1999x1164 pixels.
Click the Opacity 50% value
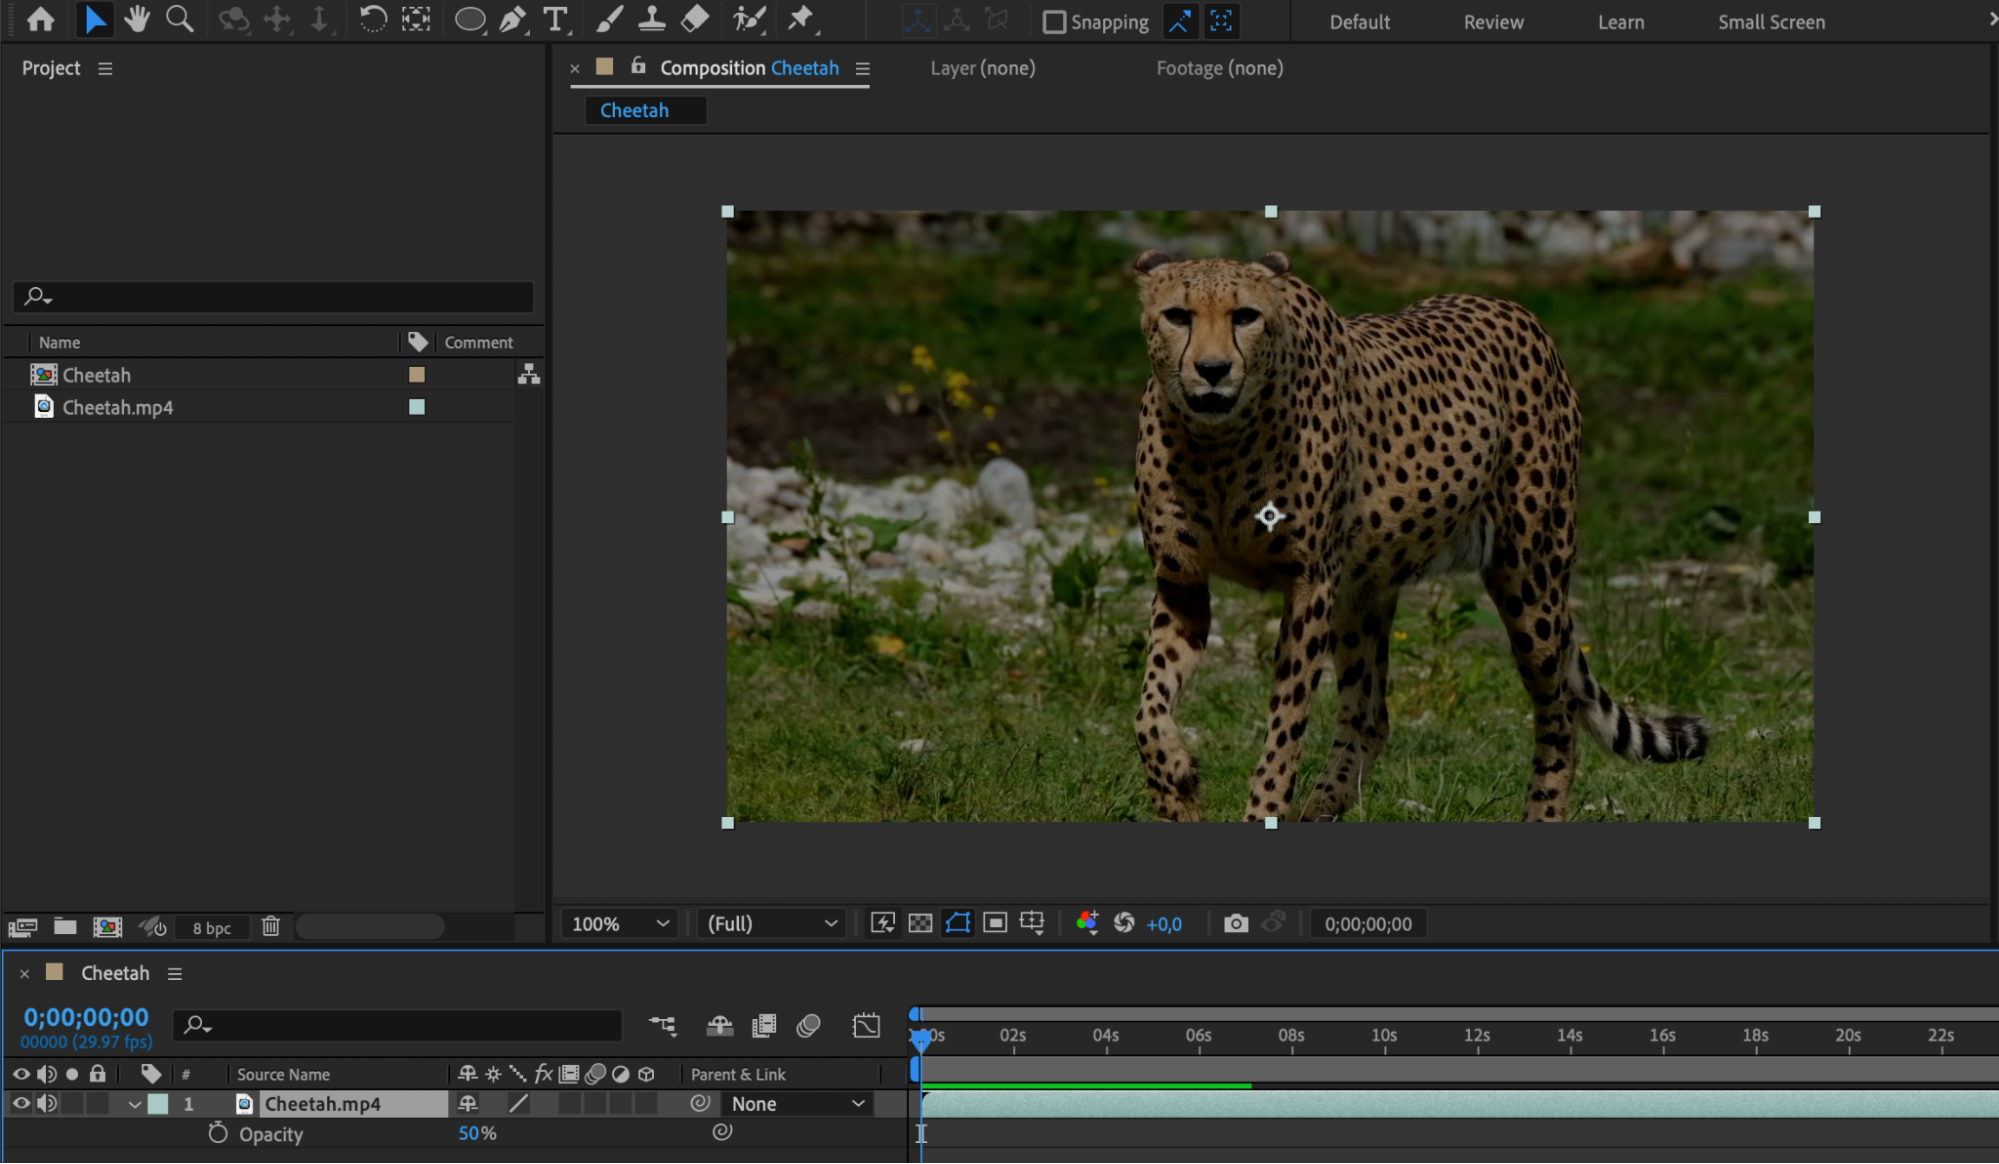click(x=469, y=1134)
